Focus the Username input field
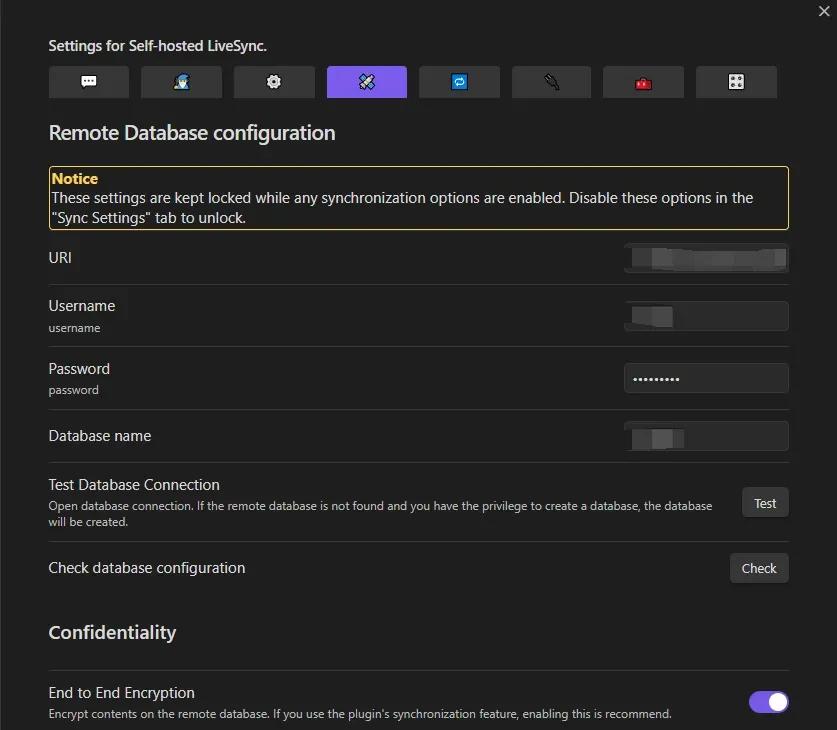Viewport: 837px width, 730px height. point(706,316)
